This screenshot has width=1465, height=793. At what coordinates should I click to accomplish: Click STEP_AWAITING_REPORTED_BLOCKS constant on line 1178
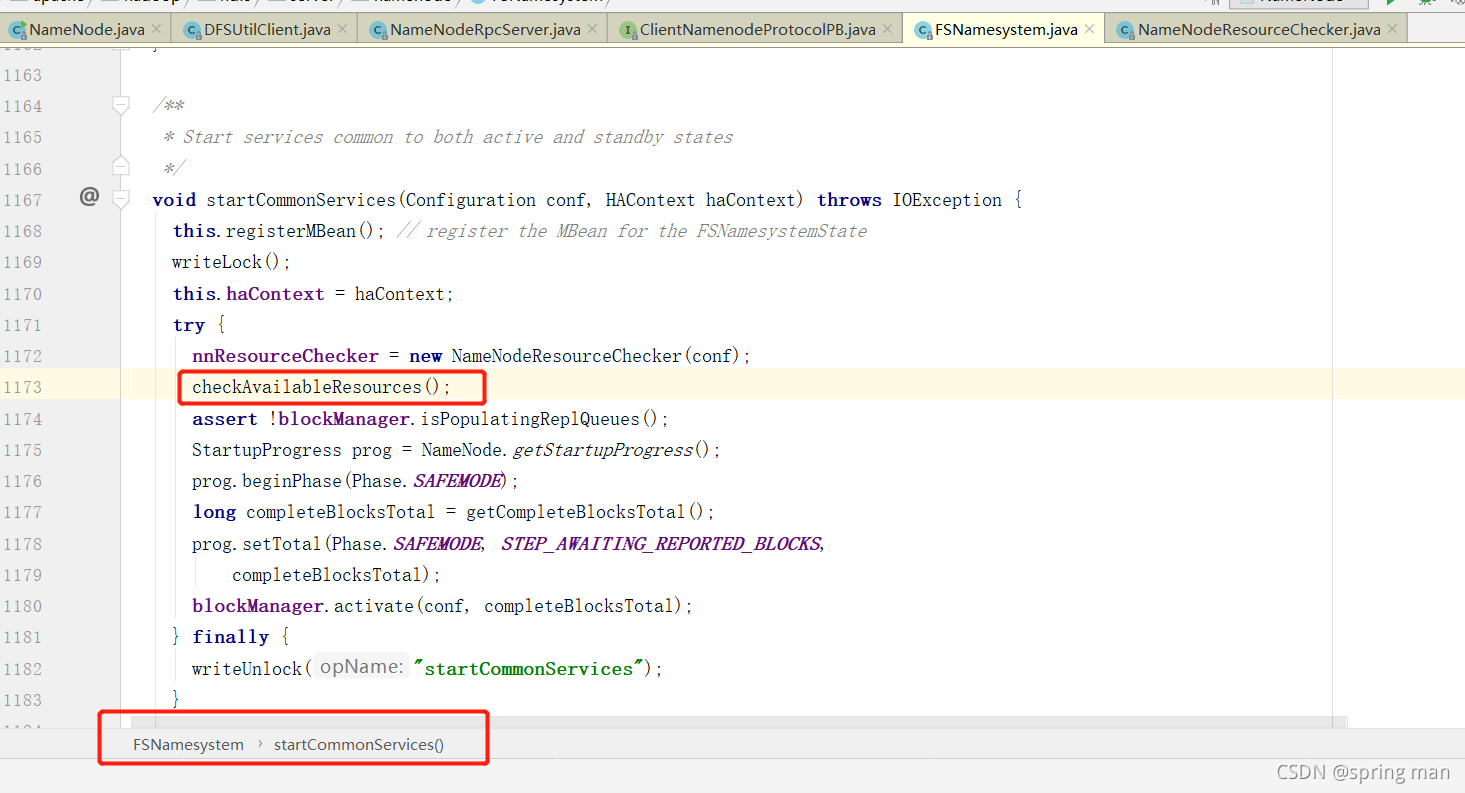(661, 544)
